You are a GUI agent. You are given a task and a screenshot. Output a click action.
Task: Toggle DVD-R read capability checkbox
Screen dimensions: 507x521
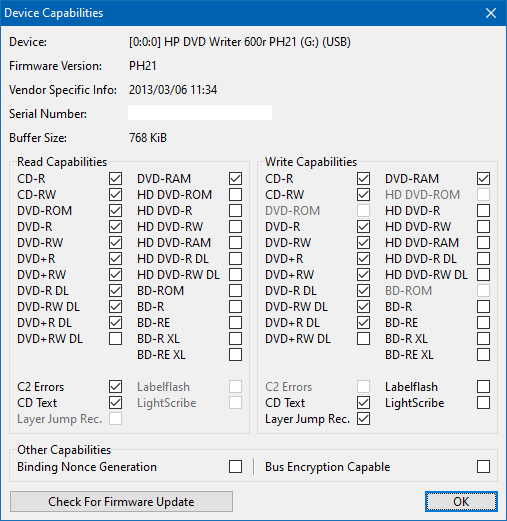115,226
